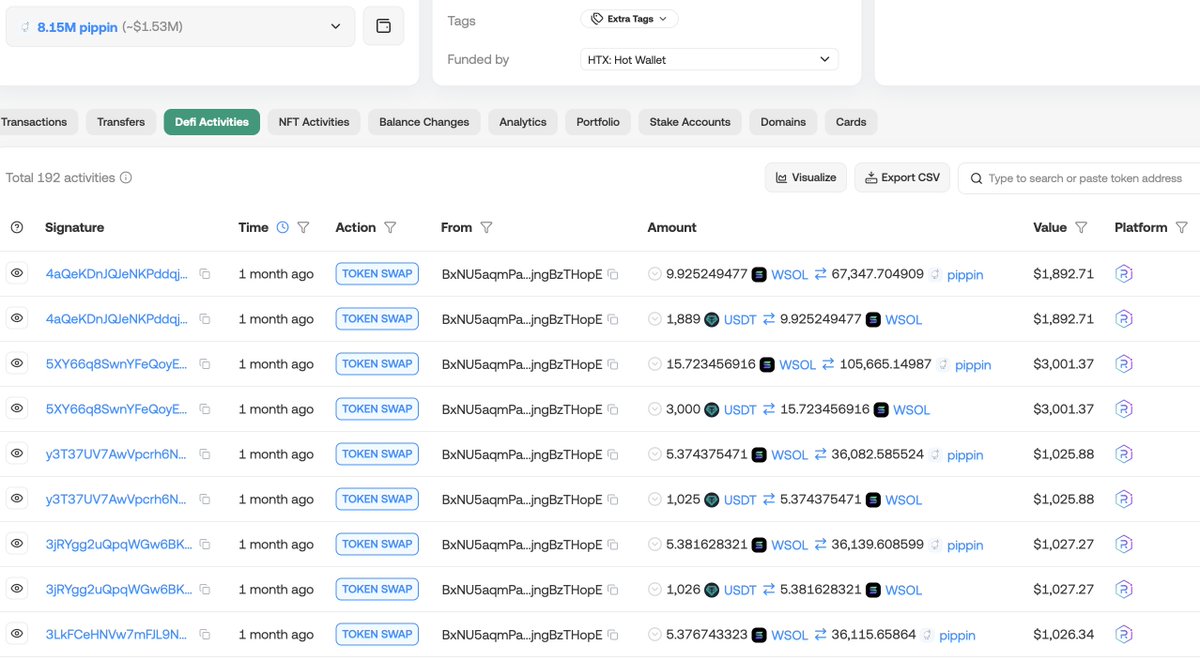This screenshot has height=661, width=1200.
Task: Toggle eye icon for first 4aQeKDnJQJe row
Action: tap(17, 273)
